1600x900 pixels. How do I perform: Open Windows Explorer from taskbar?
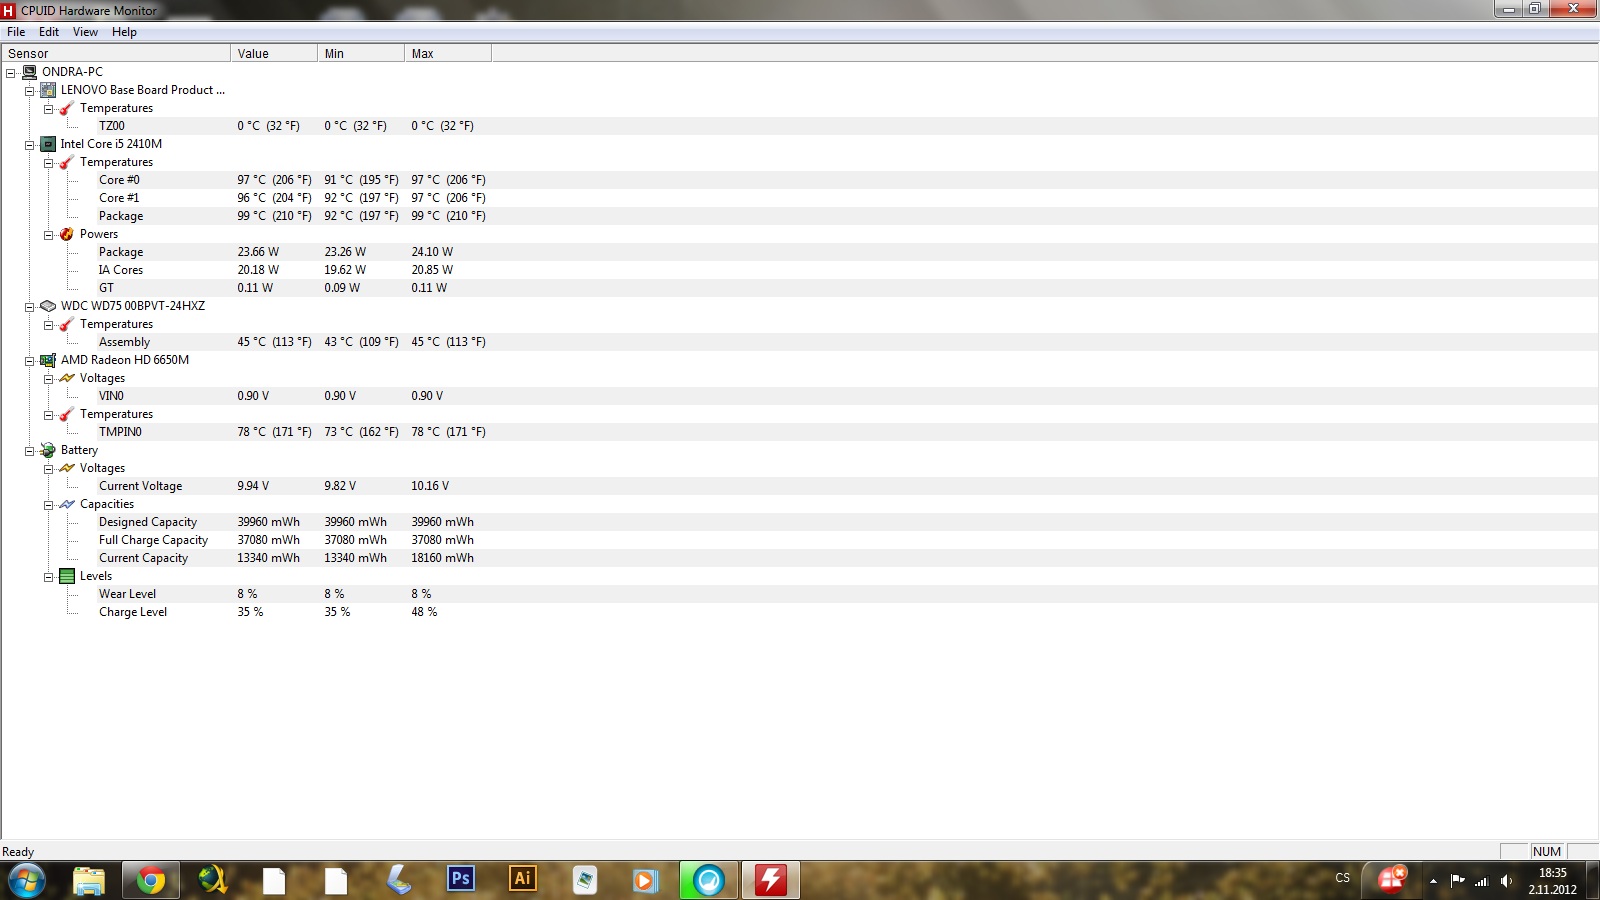click(89, 881)
